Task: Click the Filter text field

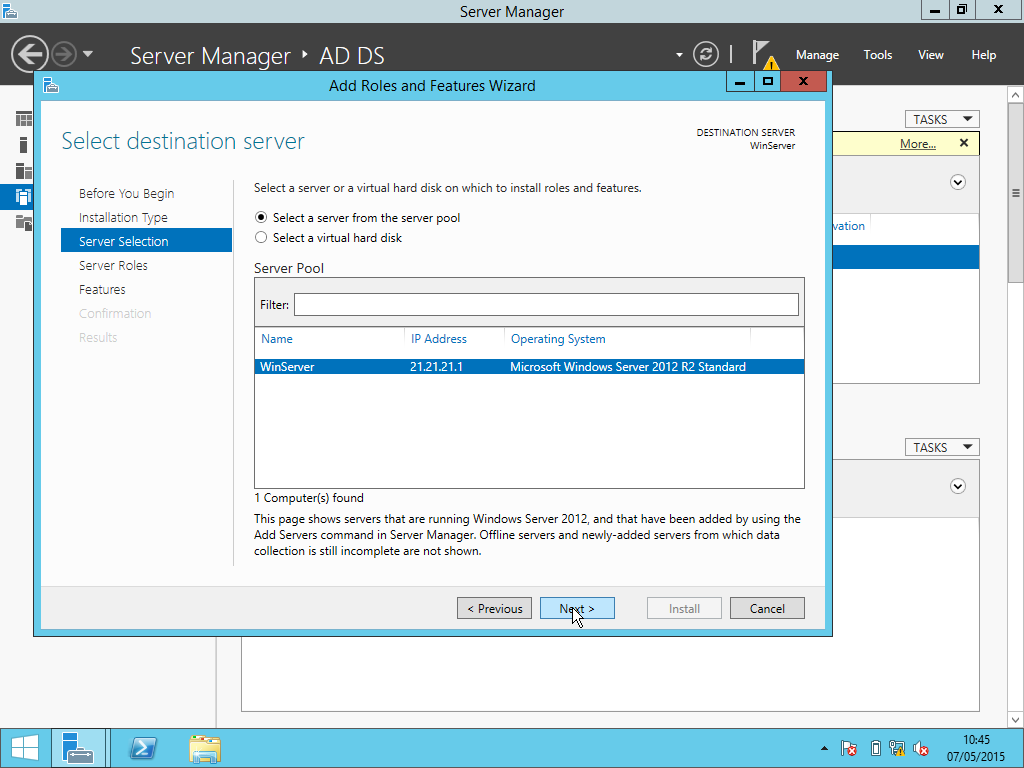Action: [546, 304]
